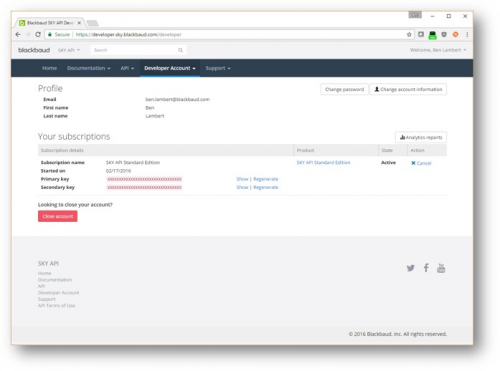
Task: Click the shield extension icon
Action: tap(444, 34)
